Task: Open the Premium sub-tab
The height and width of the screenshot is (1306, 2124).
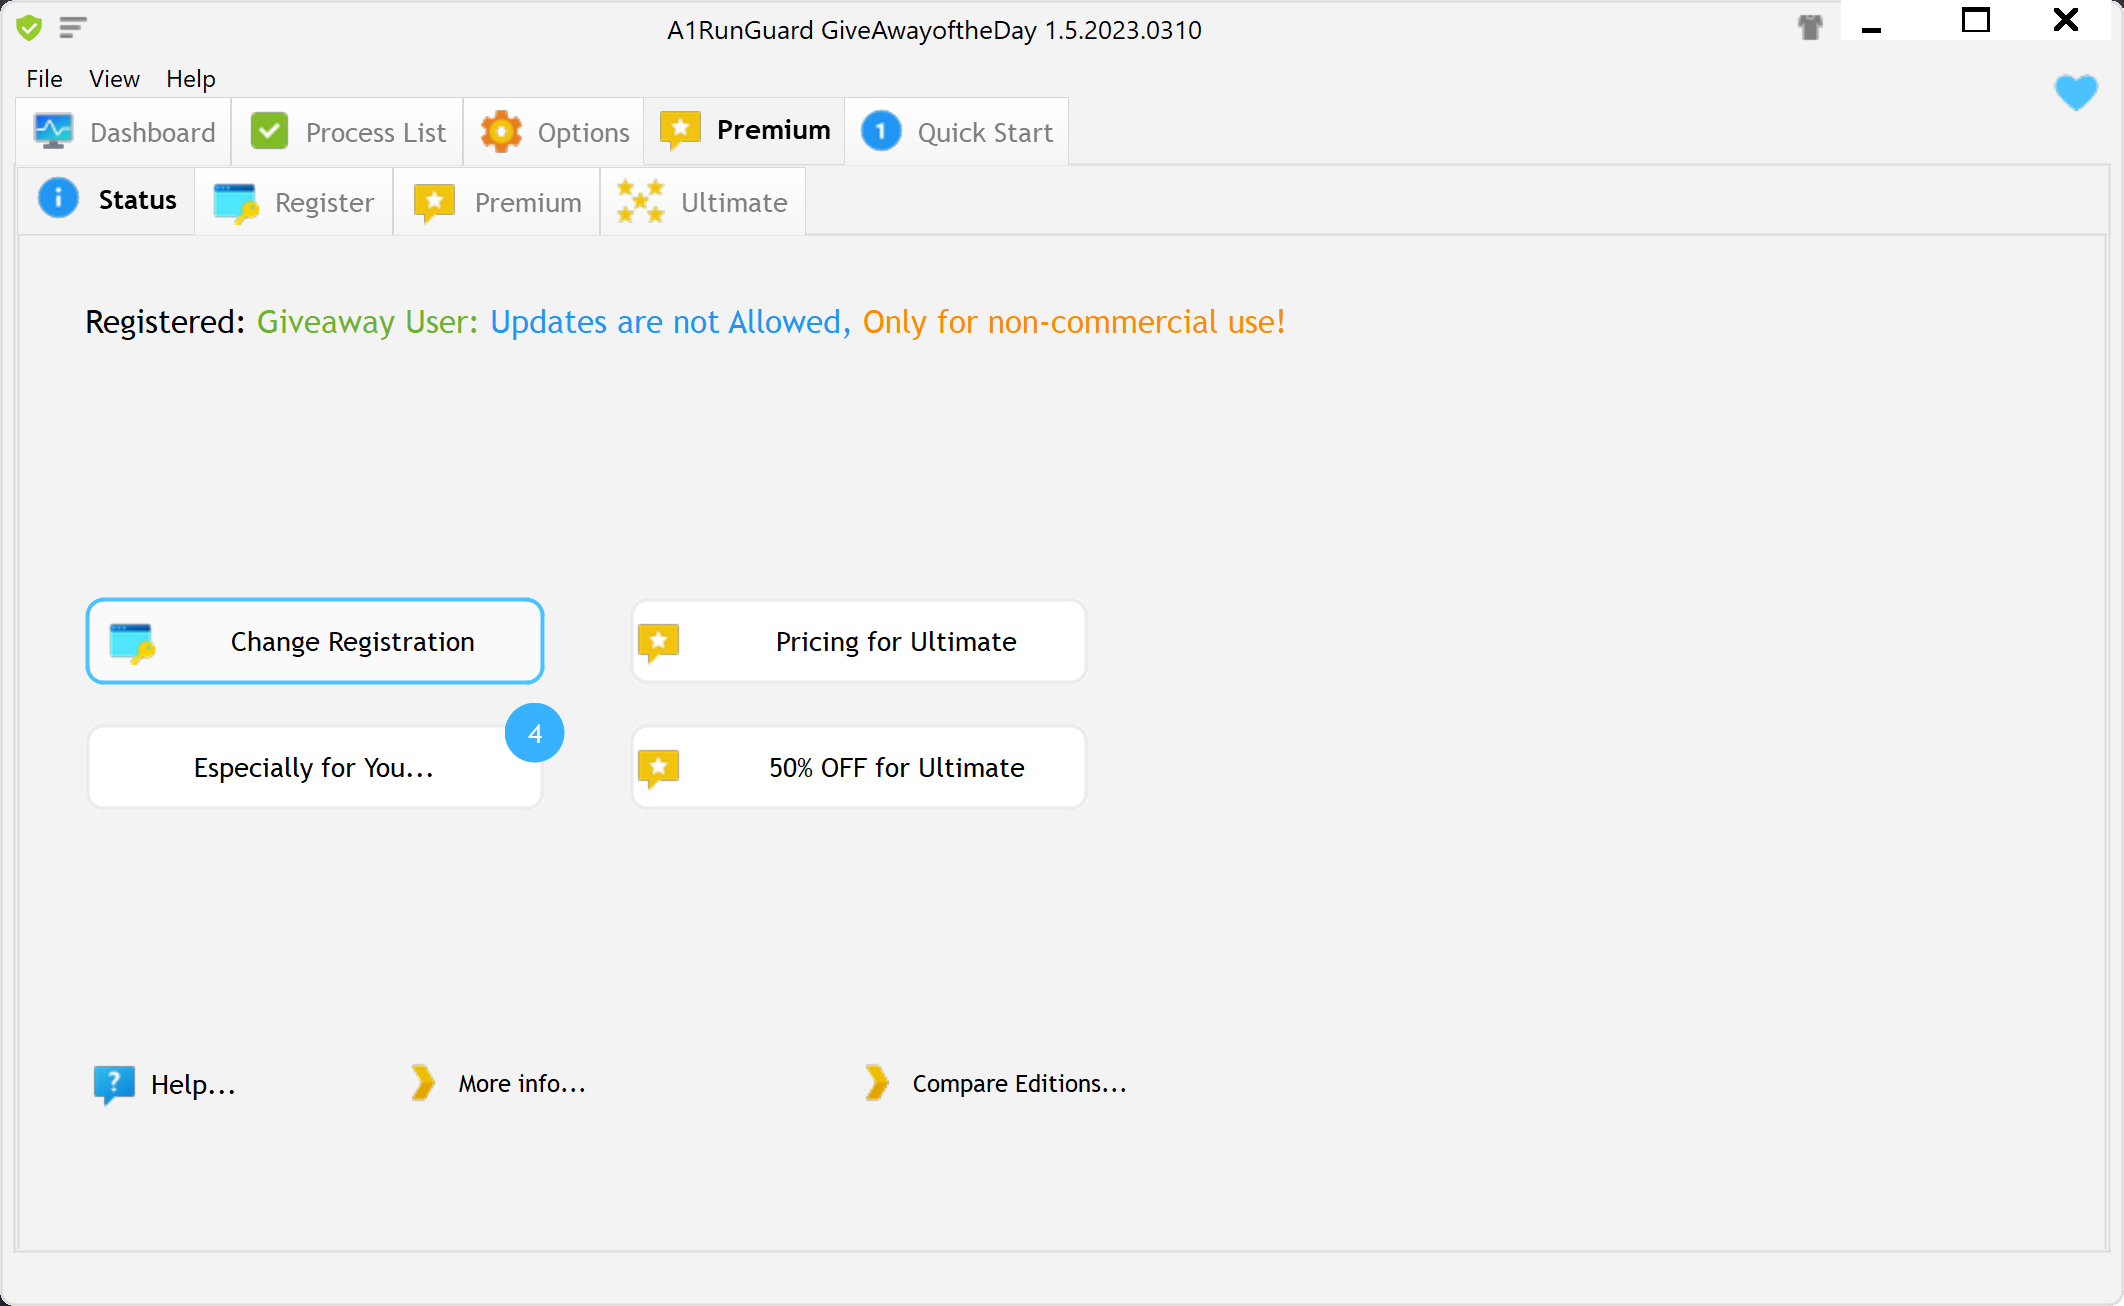Action: (497, 202)
